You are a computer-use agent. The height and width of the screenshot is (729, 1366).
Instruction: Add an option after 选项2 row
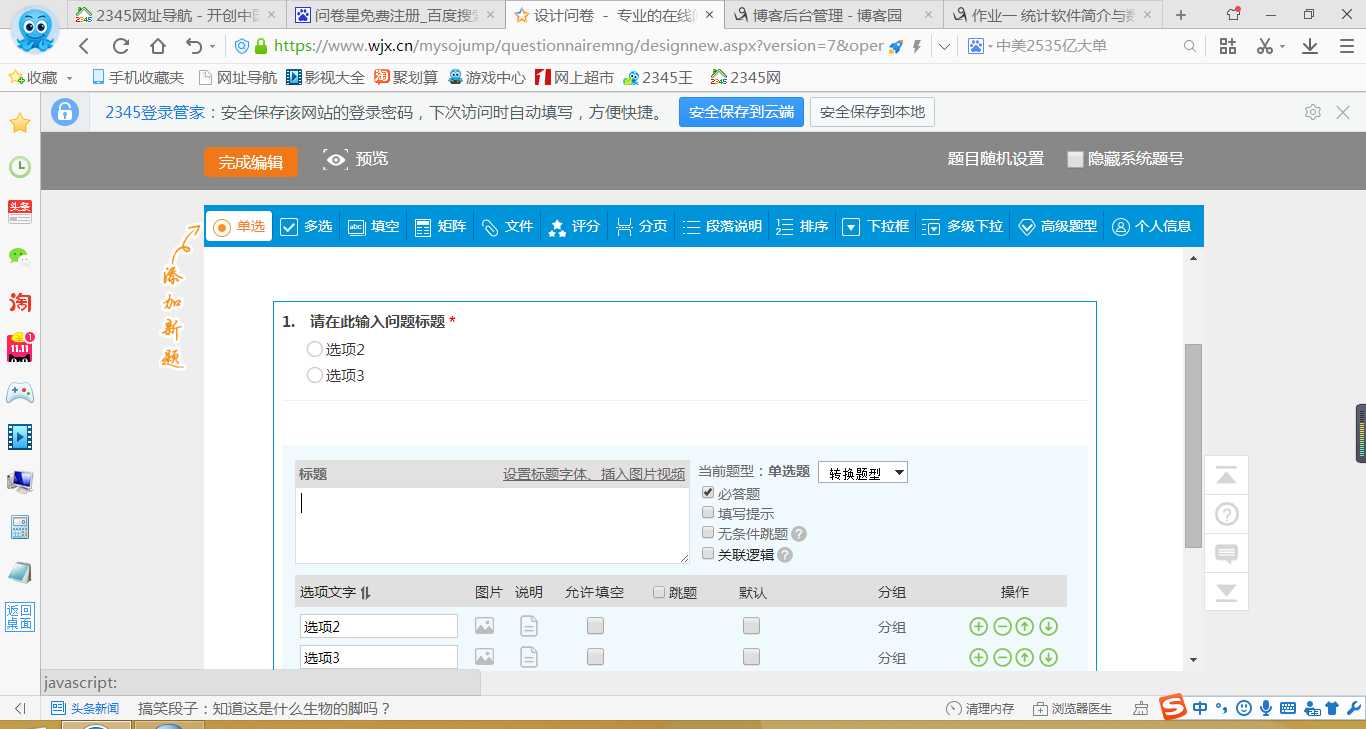coord(978,627)
